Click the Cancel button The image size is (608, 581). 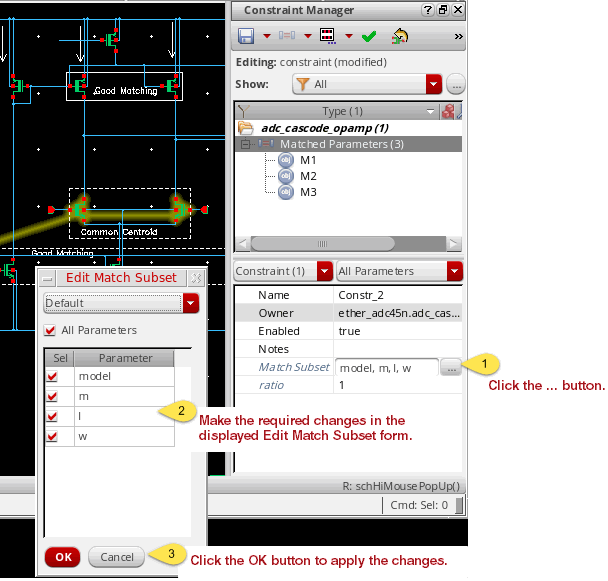click(x=116, y=557)
